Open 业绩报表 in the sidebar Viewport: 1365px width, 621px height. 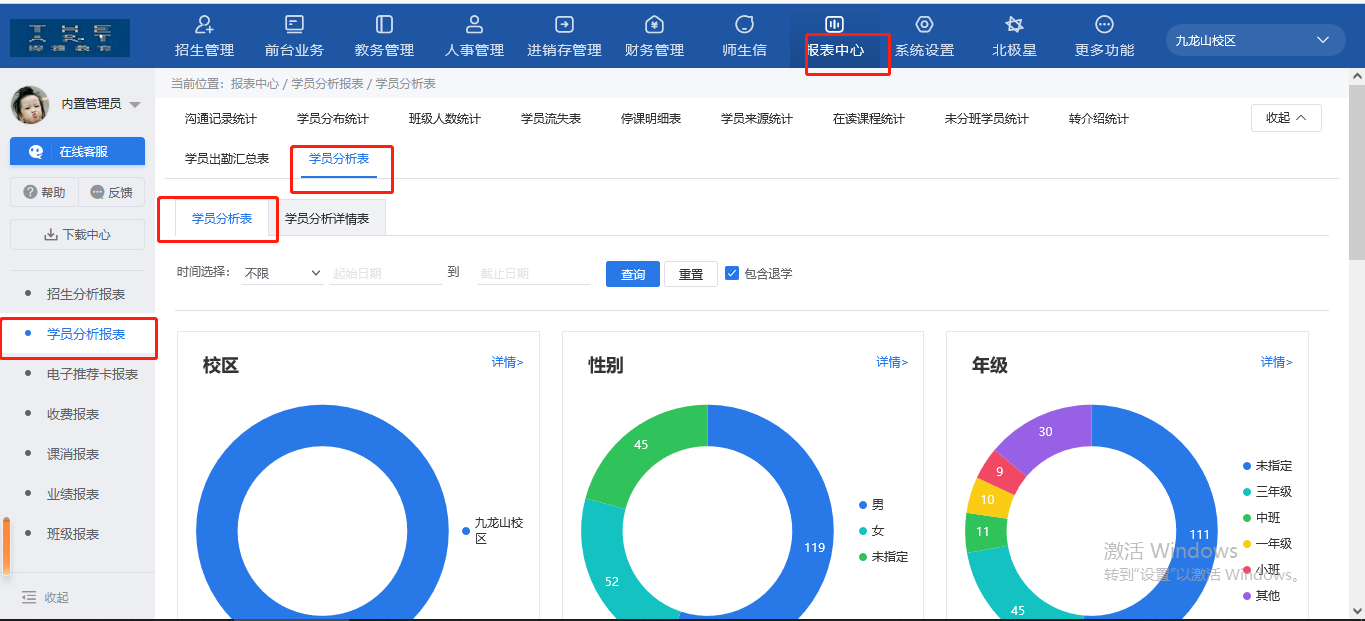(x=73, y=494)
